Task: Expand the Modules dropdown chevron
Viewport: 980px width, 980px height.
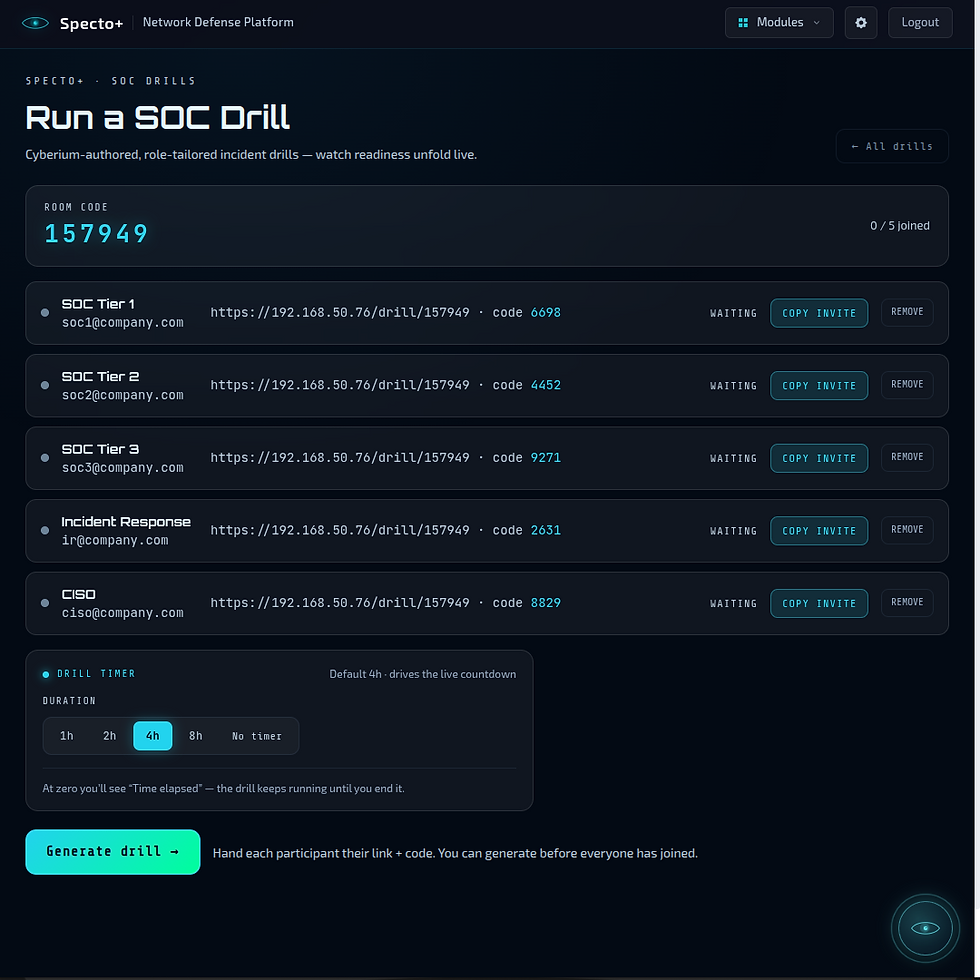Action: (x=816, y=22)
